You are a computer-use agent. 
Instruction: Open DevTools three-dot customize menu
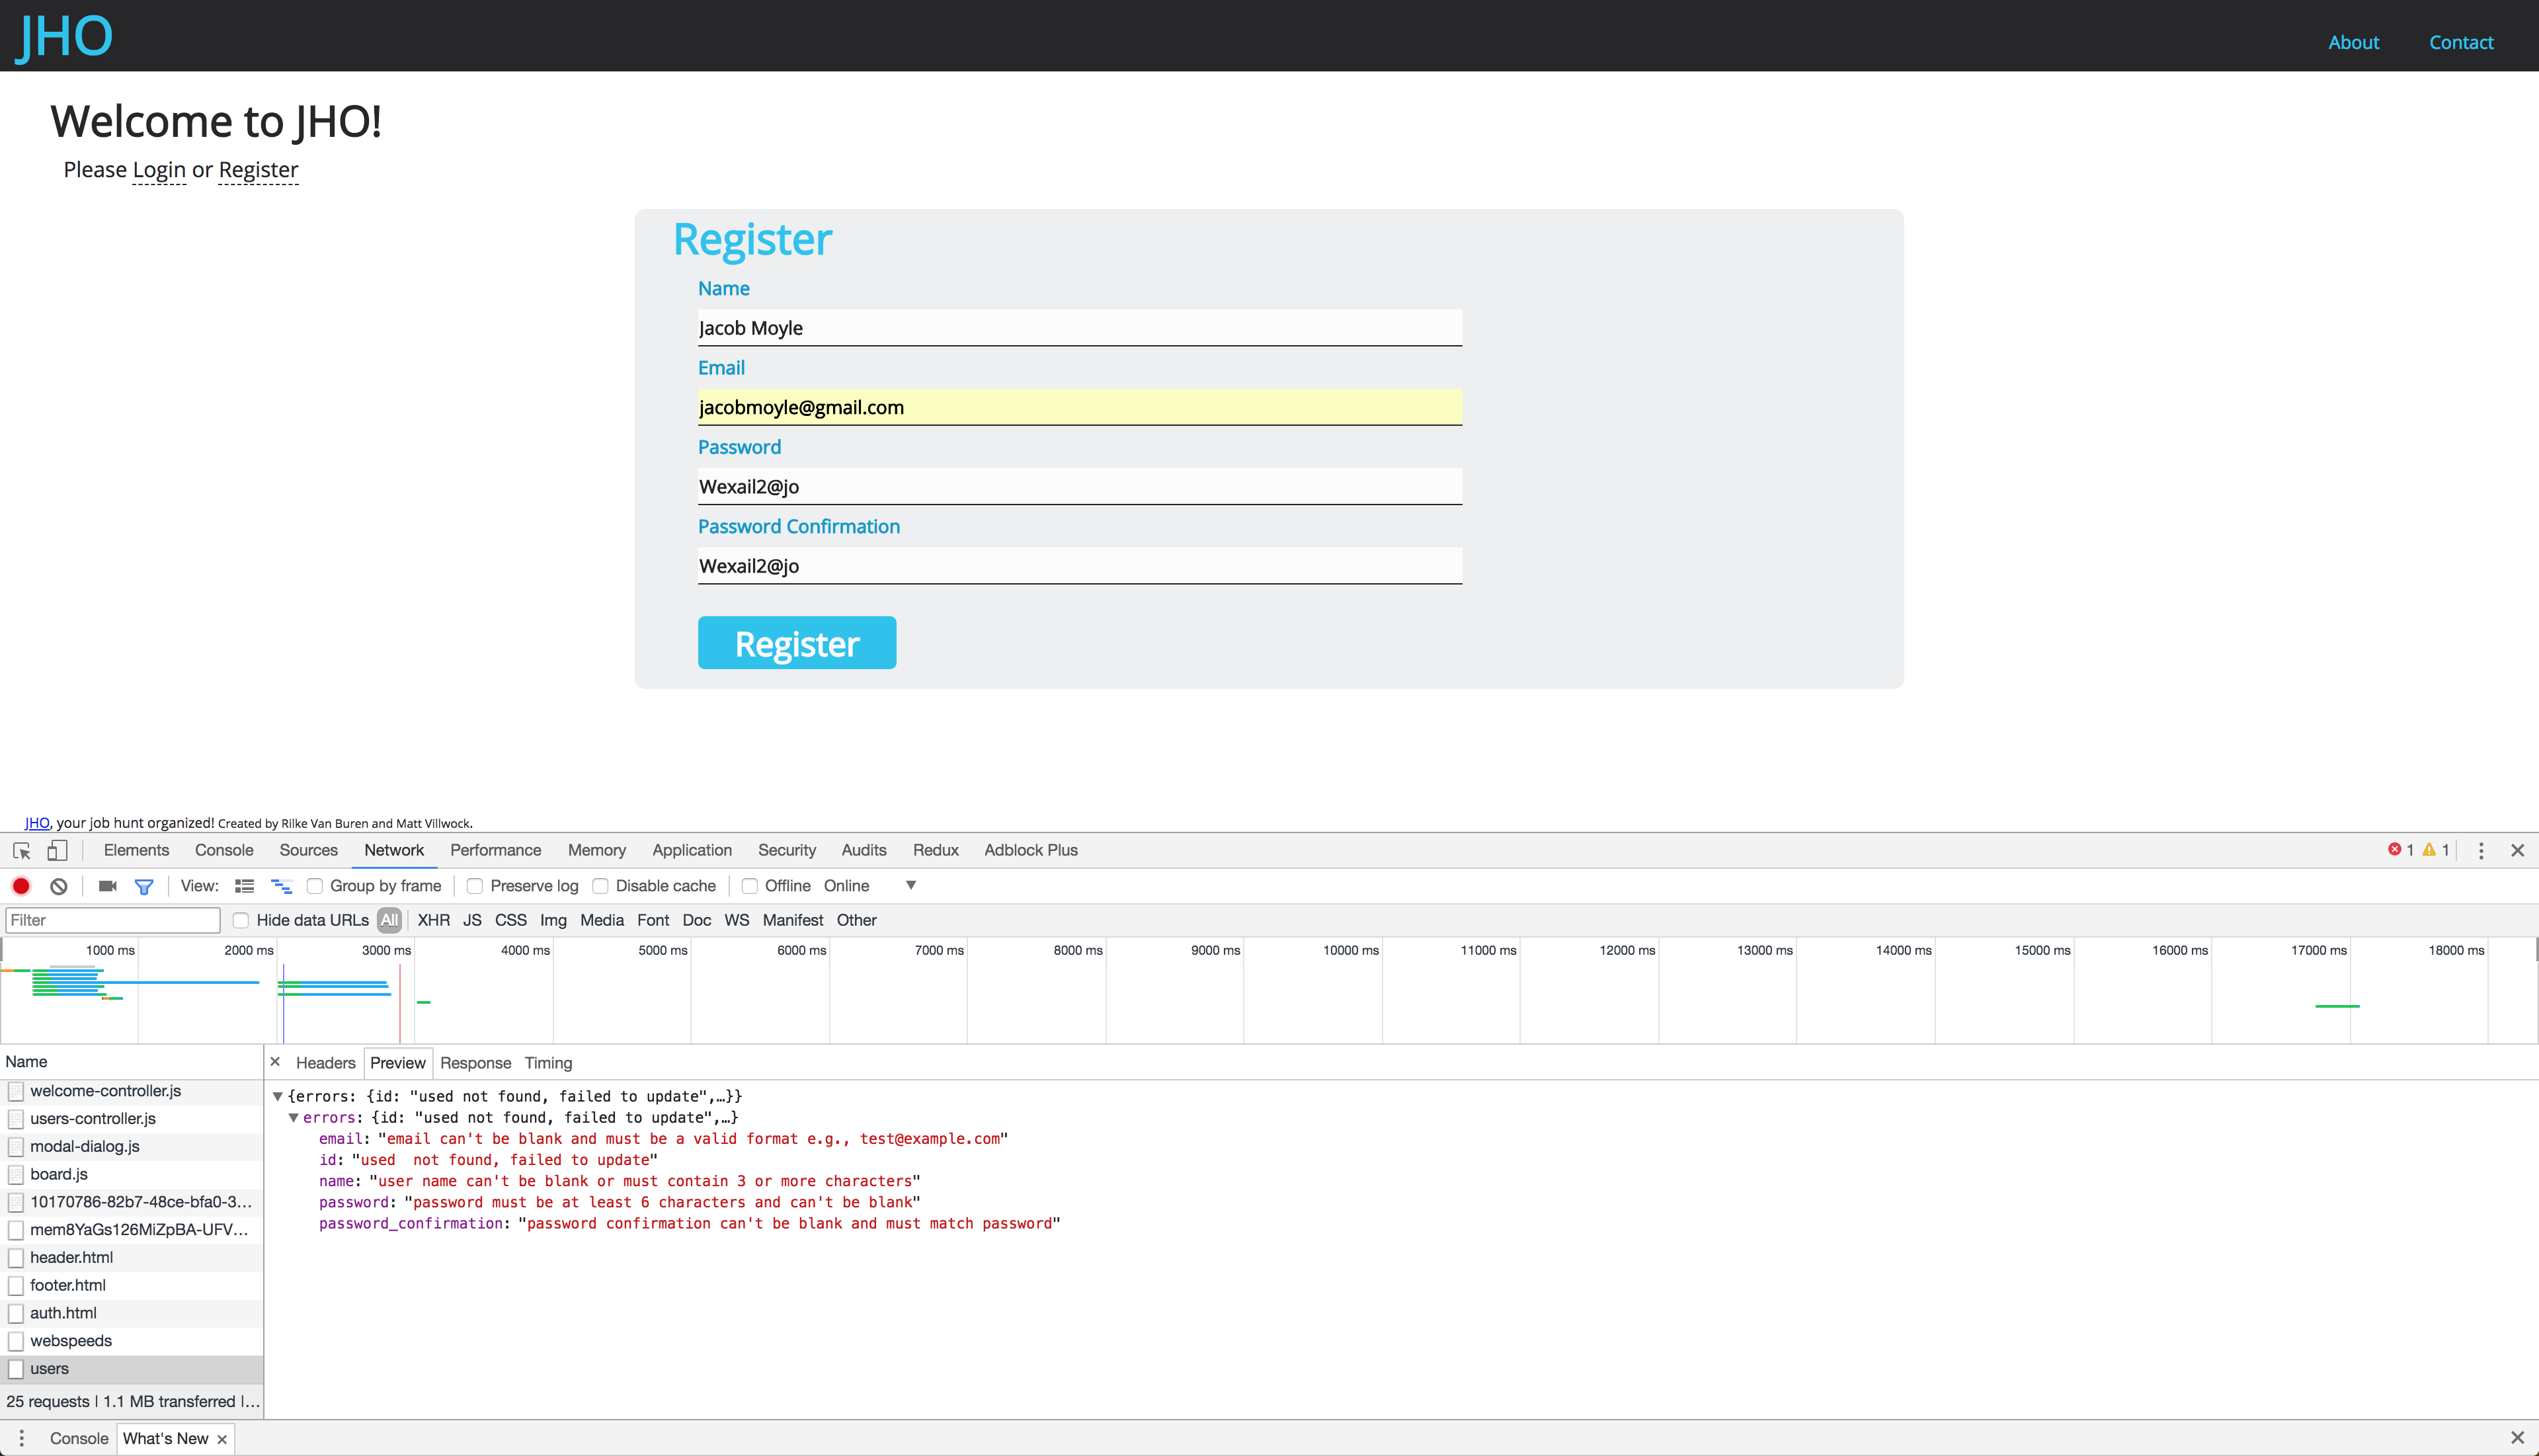click(x=2480, y=850)
